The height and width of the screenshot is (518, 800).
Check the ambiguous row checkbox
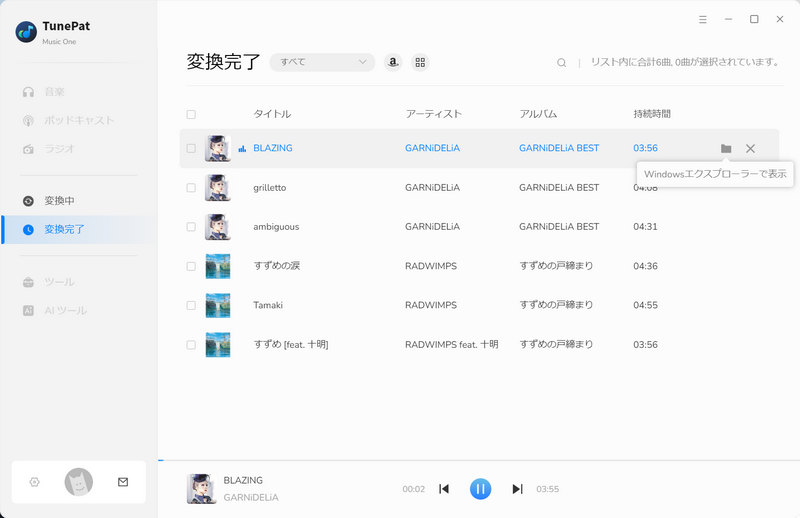click(x=191, y=227)
